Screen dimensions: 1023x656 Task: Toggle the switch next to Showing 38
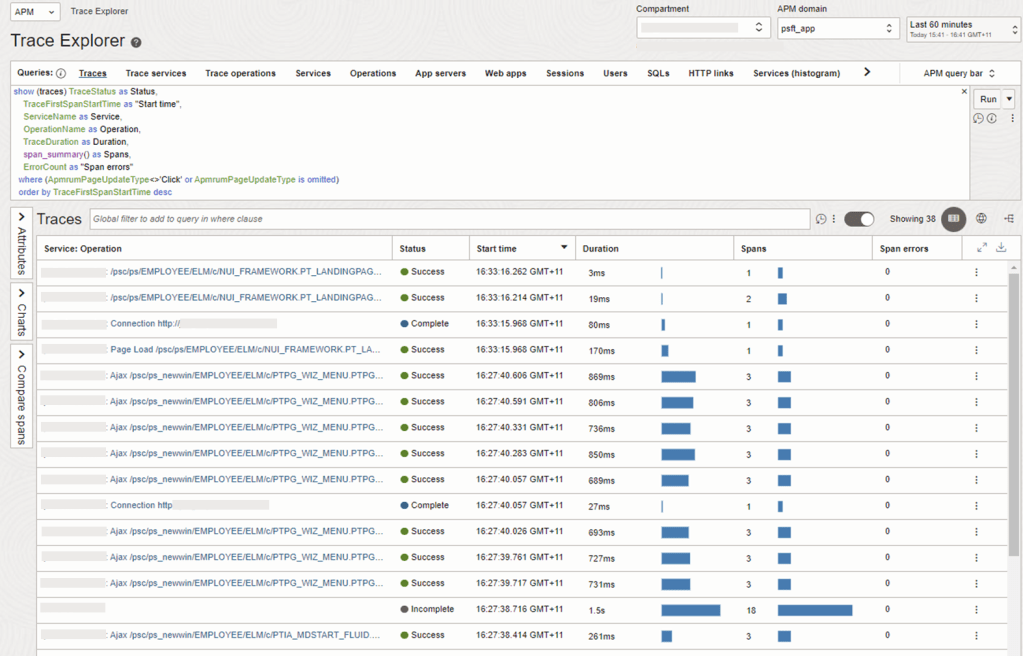tap(859, 219)
